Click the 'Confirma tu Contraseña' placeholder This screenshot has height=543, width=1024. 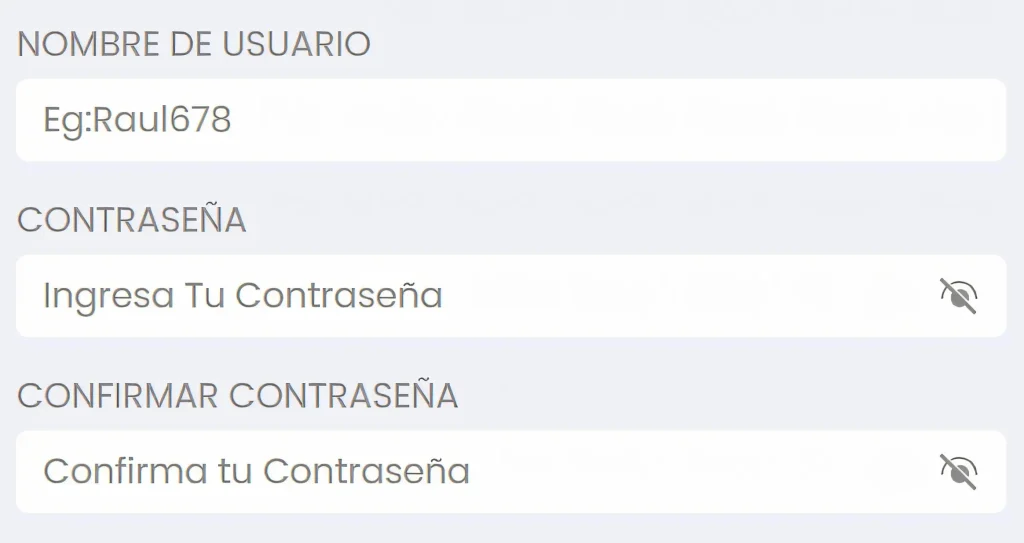256,472
